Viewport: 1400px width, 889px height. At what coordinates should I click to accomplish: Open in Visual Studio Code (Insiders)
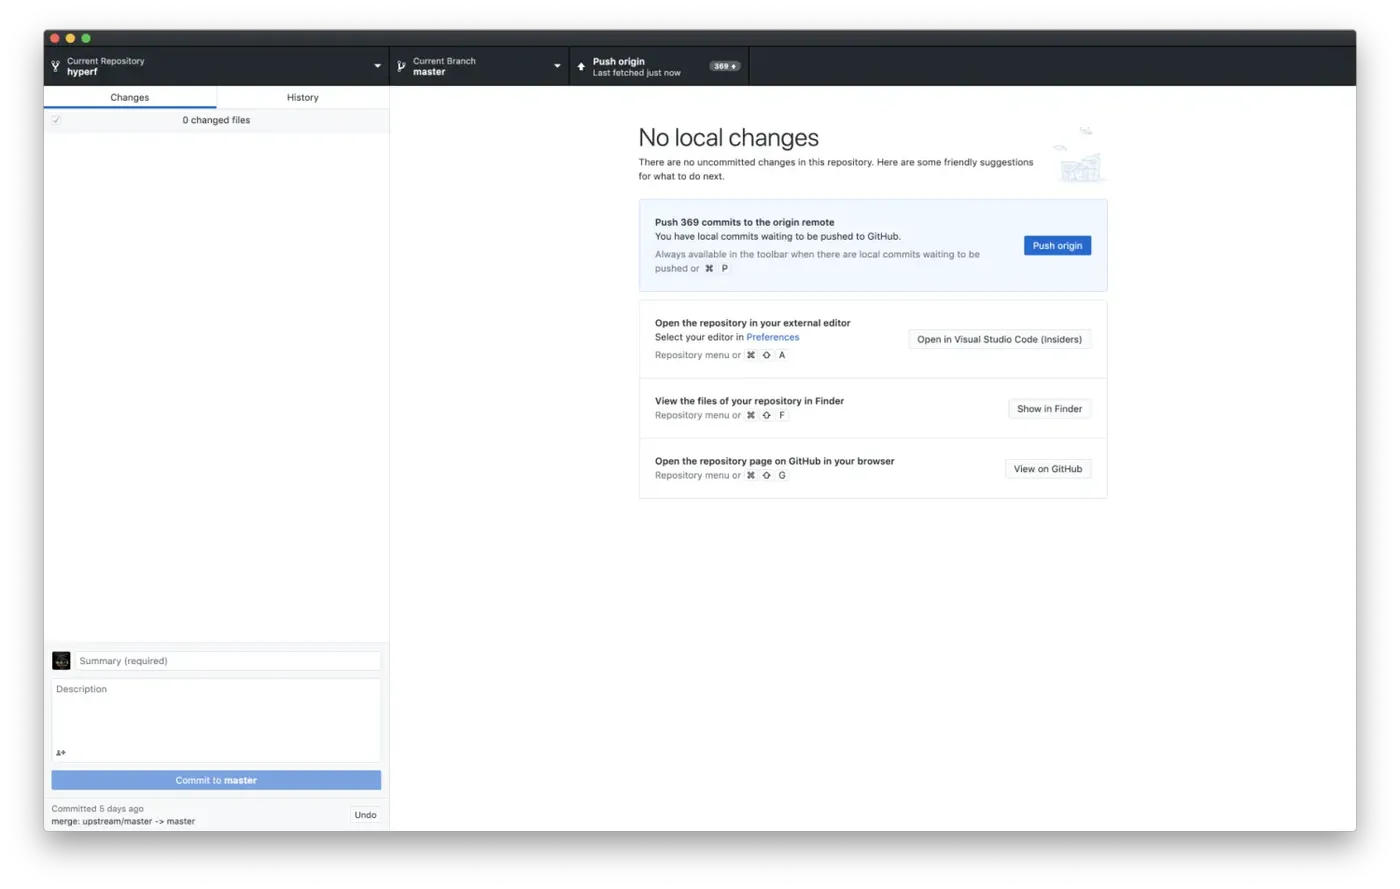[999, 339]
